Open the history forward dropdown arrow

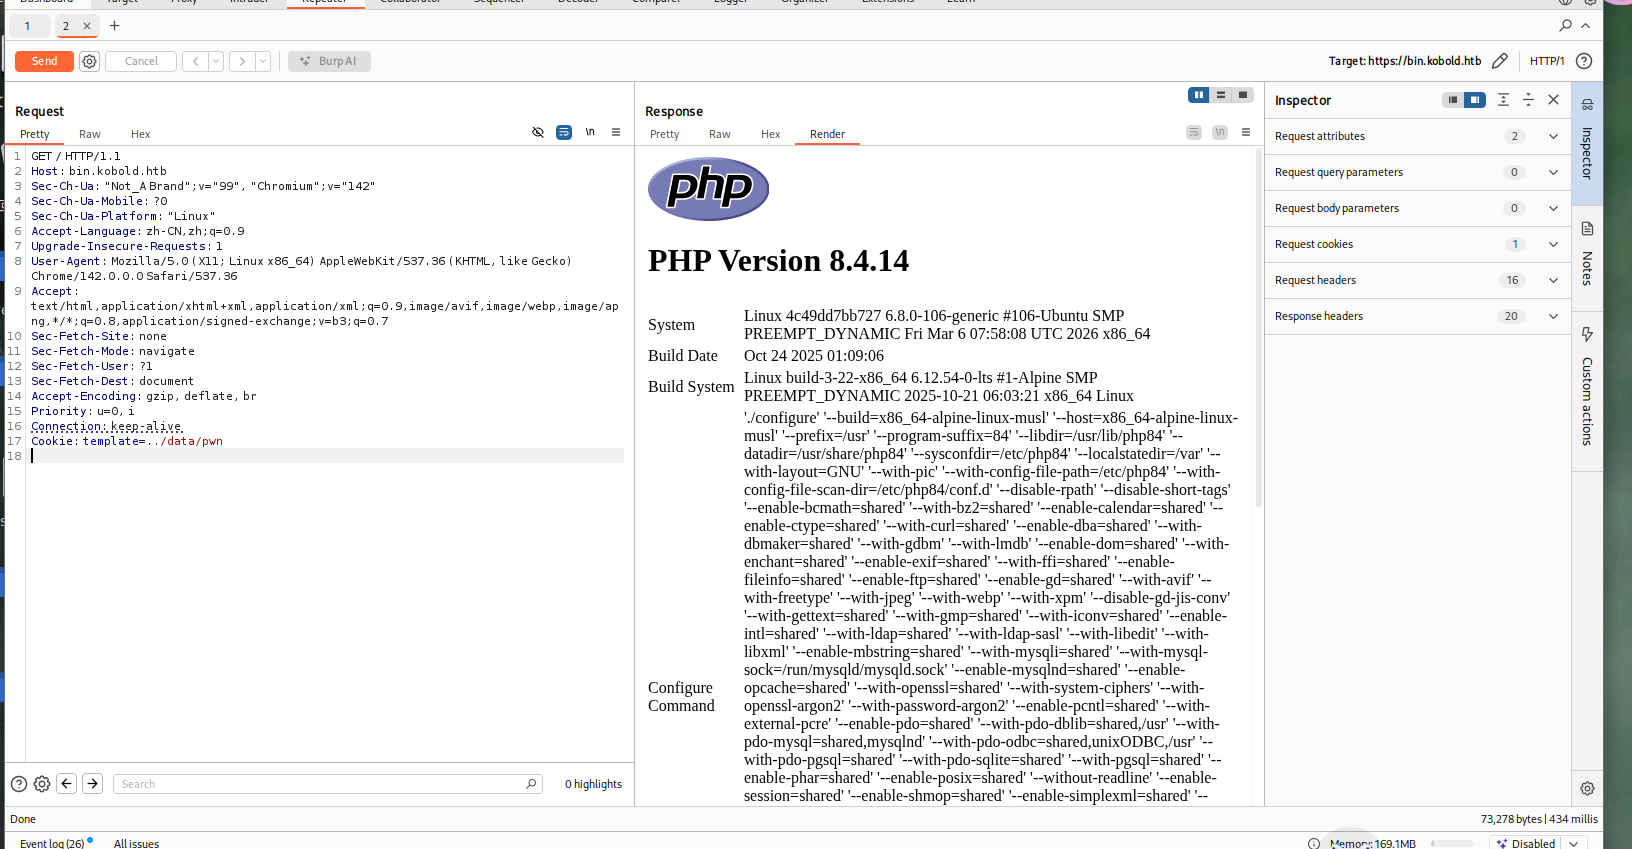coord(263,61)
